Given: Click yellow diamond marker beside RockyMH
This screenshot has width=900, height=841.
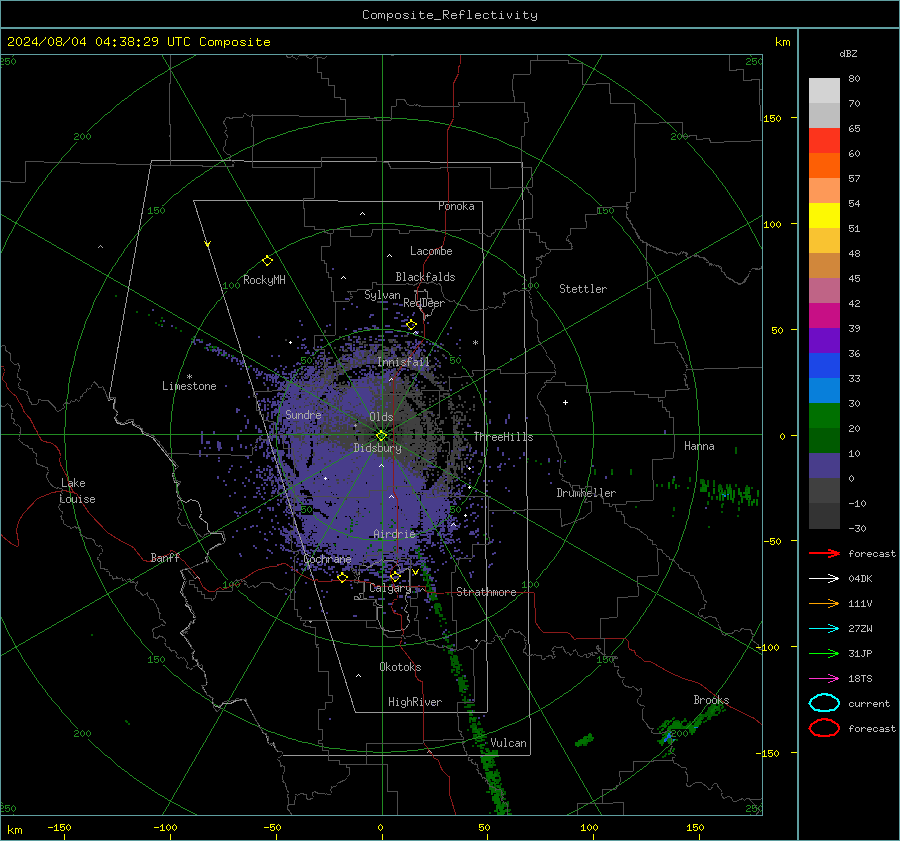Looking at the screenshot, I should 267,261.
